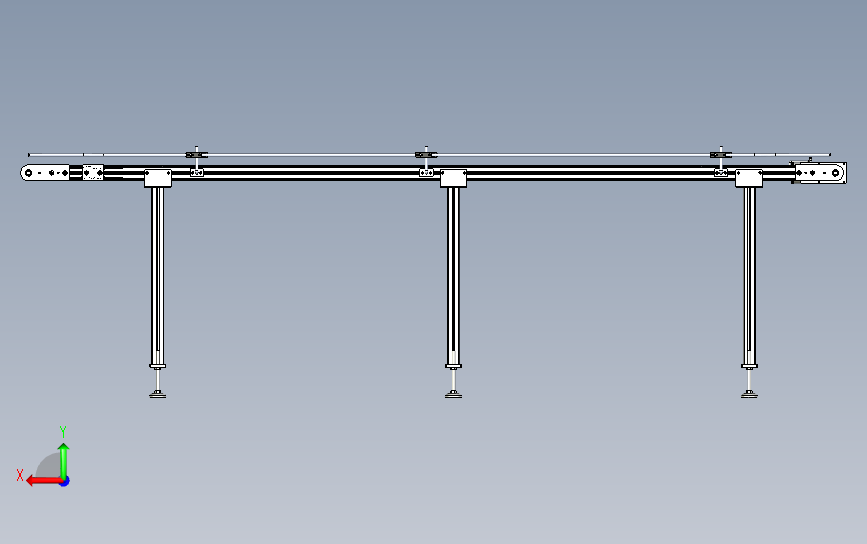The width and height of the screenshot is (867, 544).
Task: Click the green Y axis arrow
Action: [x=64, y=461]
